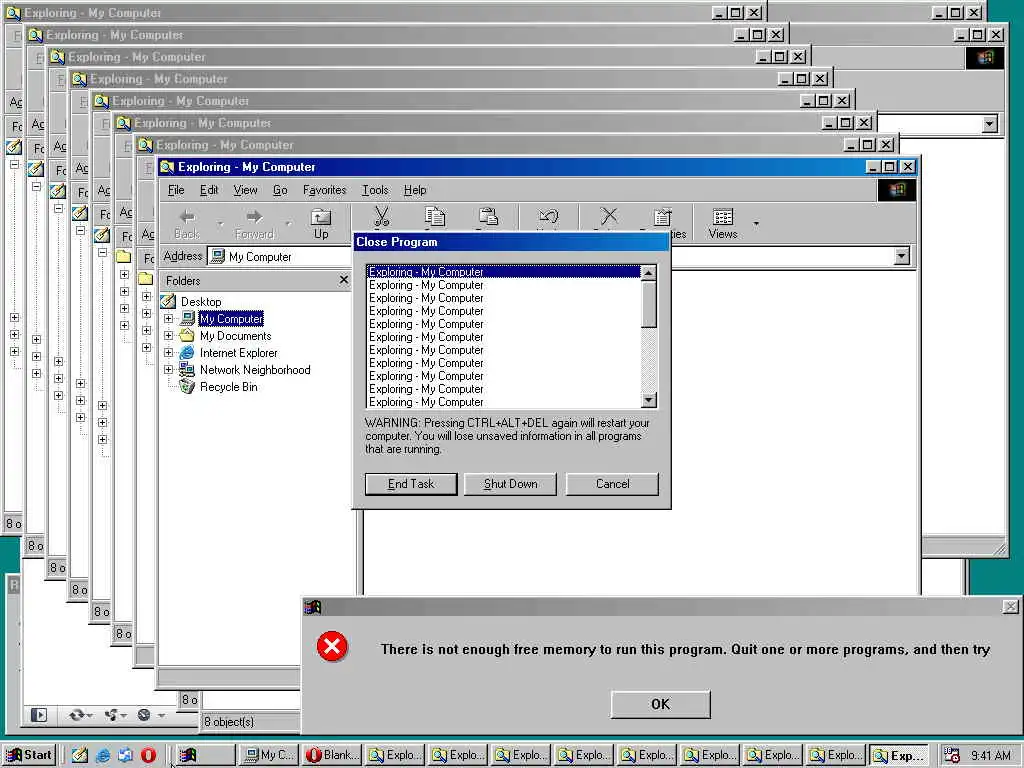The height and width of the screenshot is (768, 1024).
Task: Open the Back history dropdown arrow
Action: pos(220,224)
